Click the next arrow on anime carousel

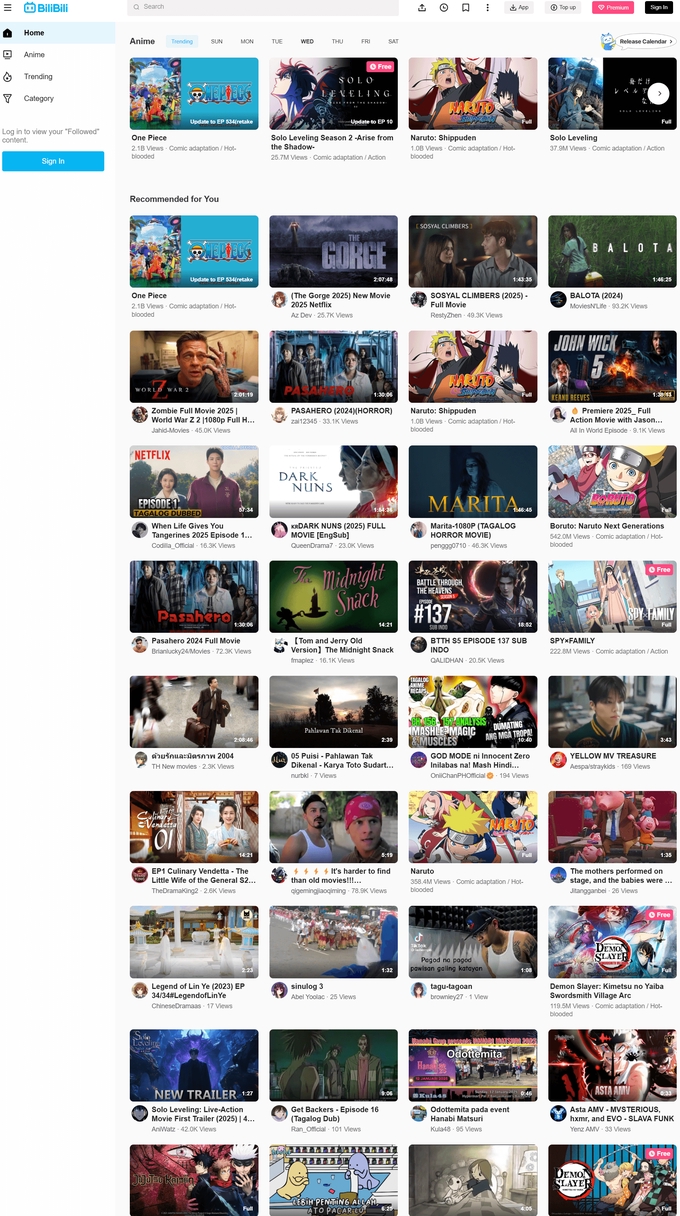658,93
